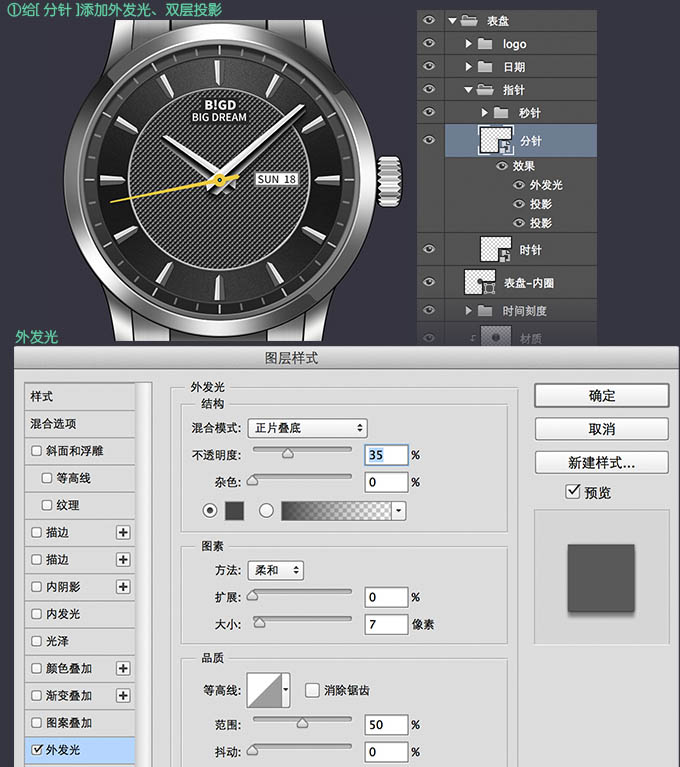Screen dimensions: 680x767
Task: Open the 等高线 contour picker arrow
Action: (x=286, y=690)
